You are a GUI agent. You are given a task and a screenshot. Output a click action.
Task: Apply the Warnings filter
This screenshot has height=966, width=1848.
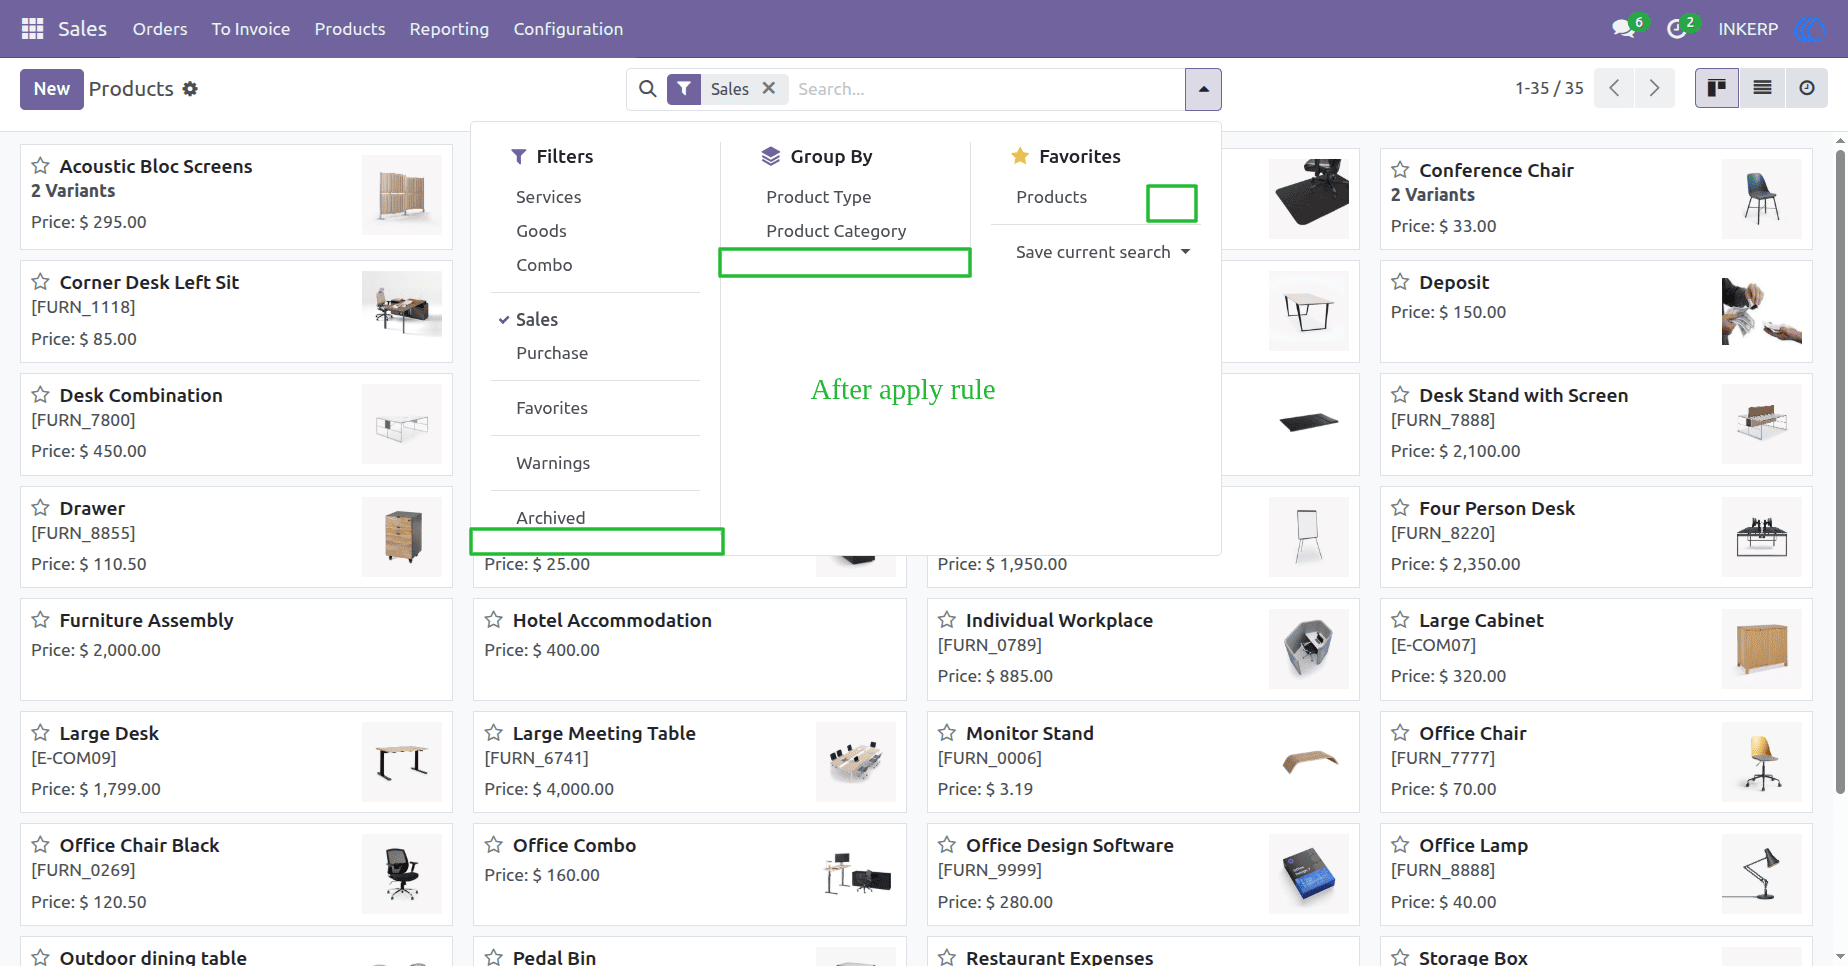tap(553, 463)
